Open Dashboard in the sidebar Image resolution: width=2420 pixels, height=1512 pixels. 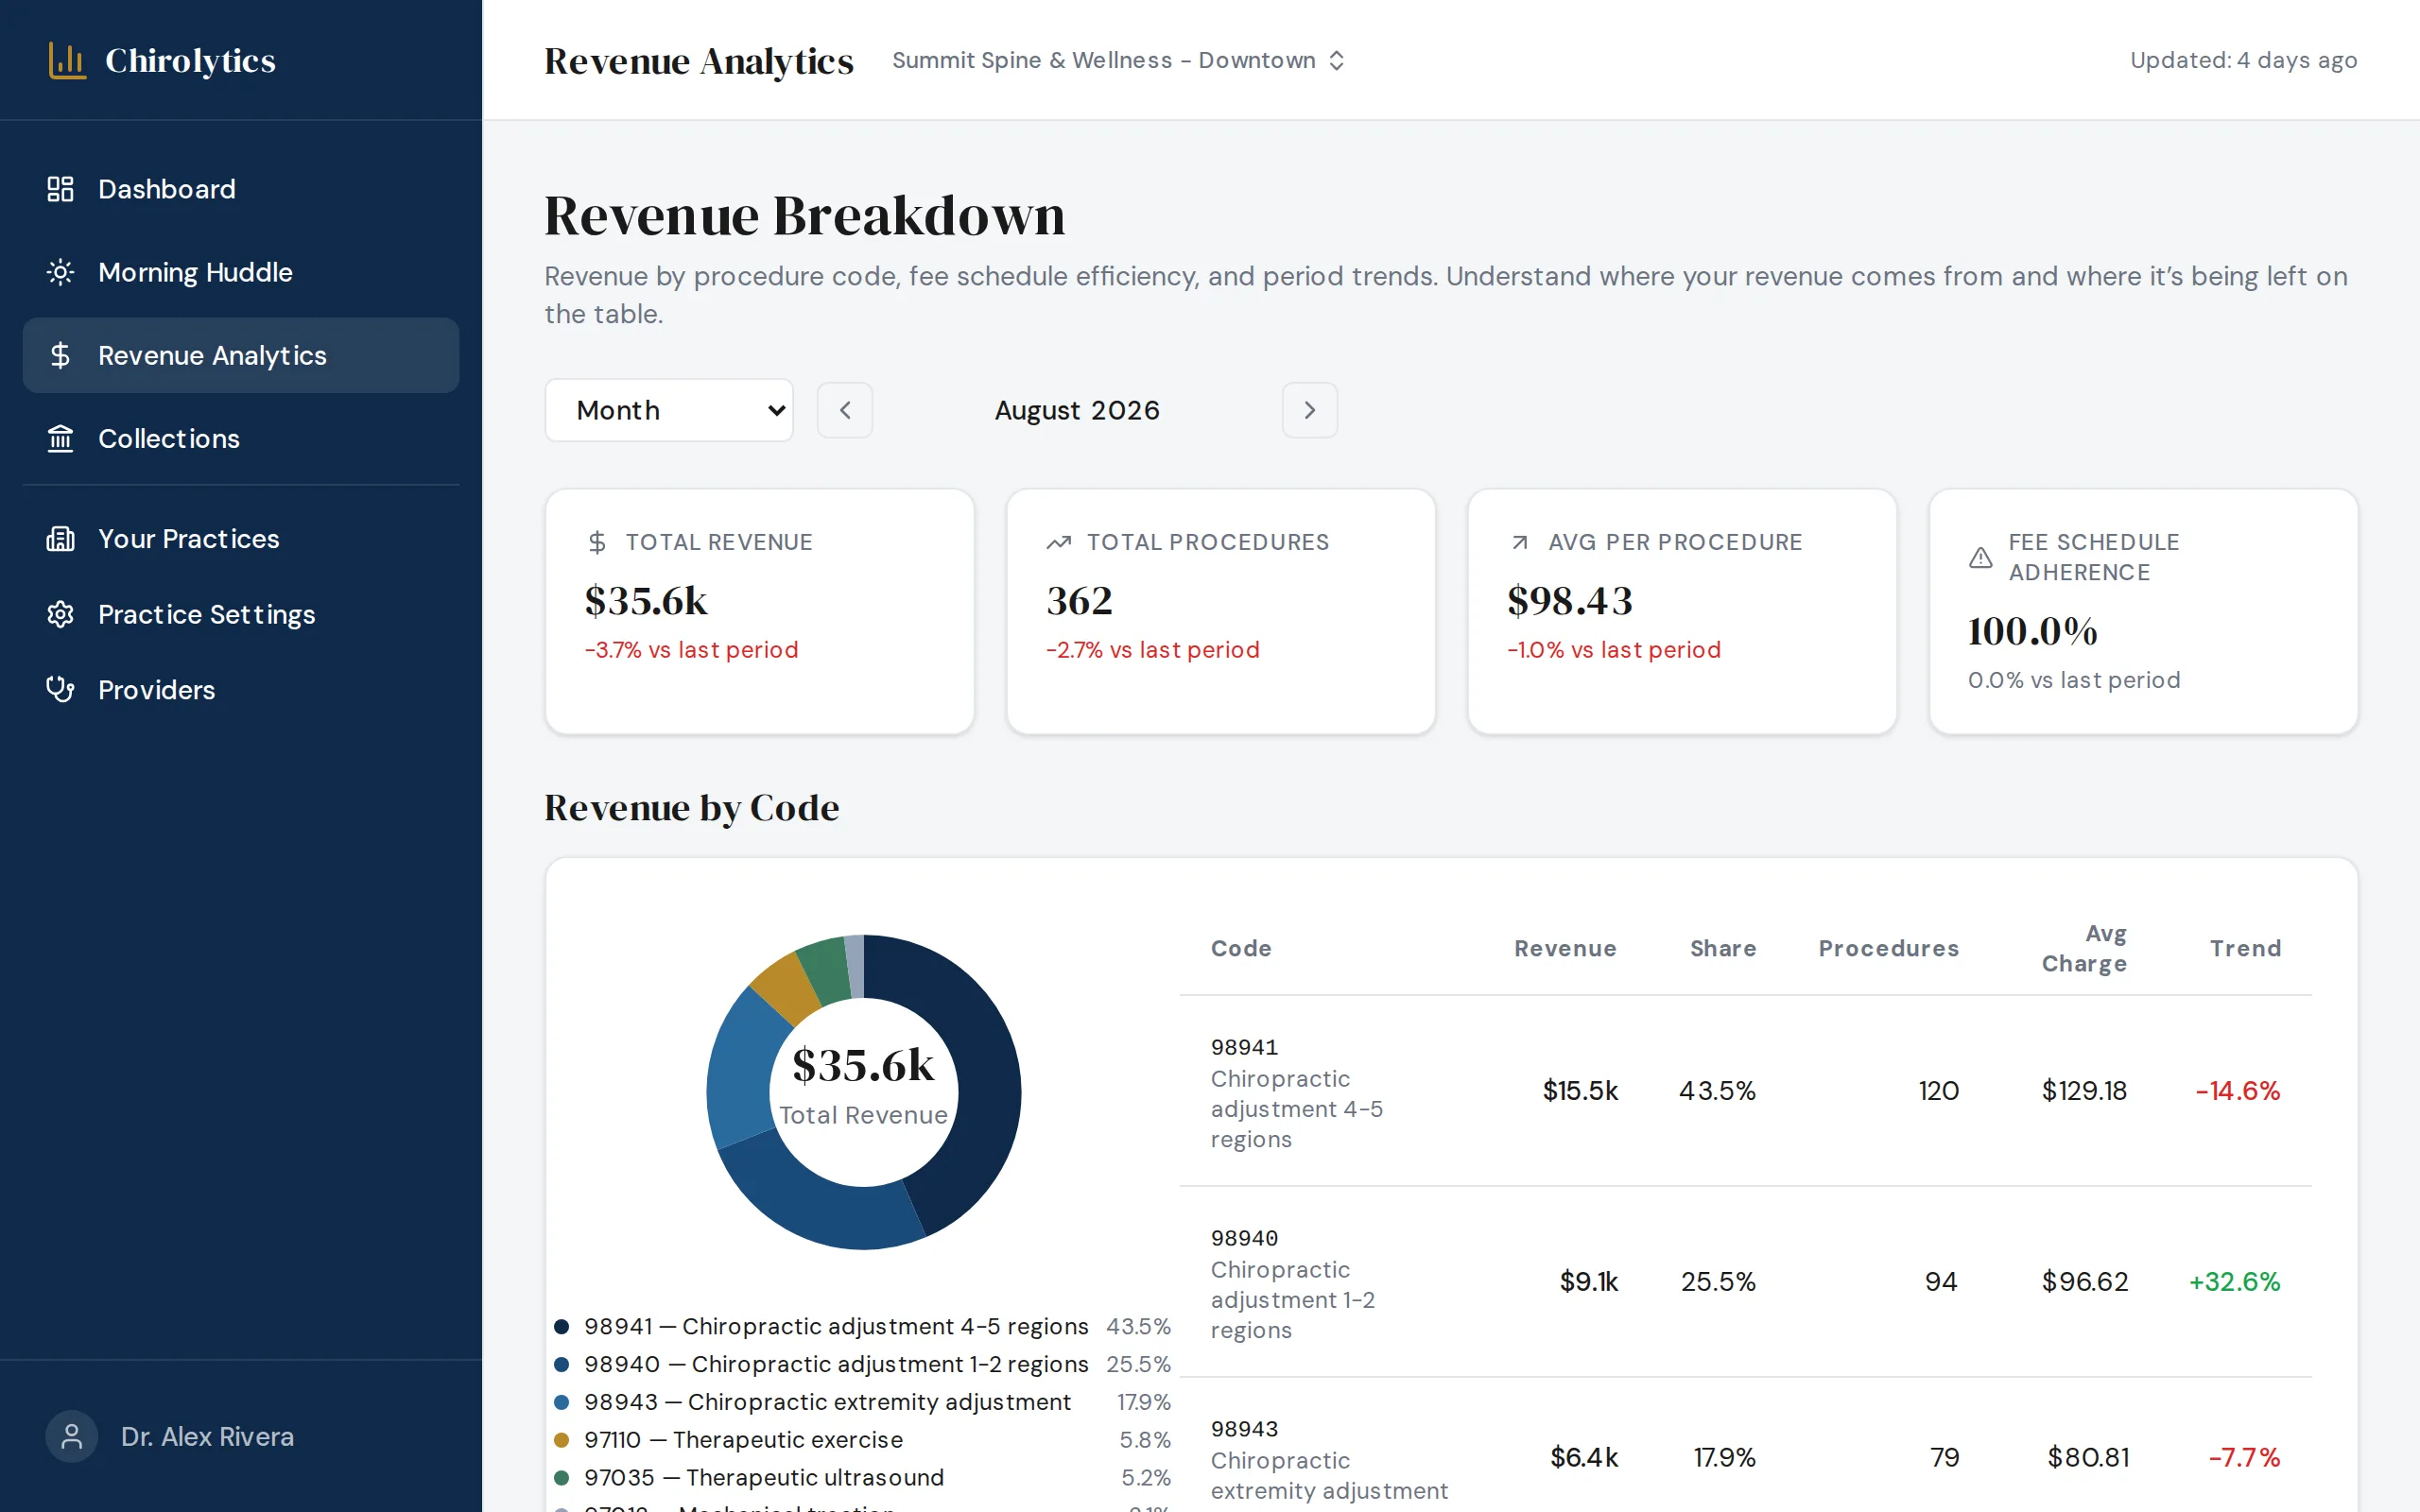click(x=241, y=189)
